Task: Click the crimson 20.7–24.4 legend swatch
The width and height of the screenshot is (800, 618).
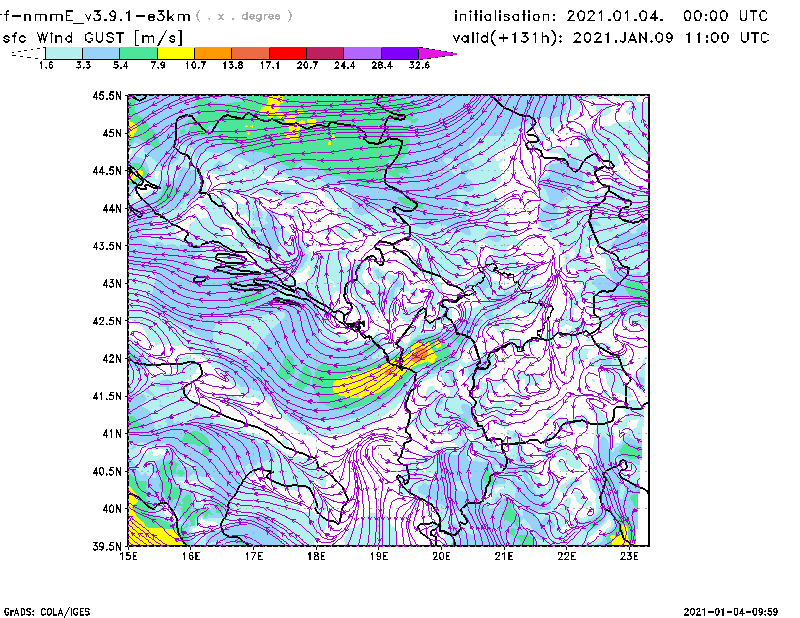Action: [x=325, y=53]
